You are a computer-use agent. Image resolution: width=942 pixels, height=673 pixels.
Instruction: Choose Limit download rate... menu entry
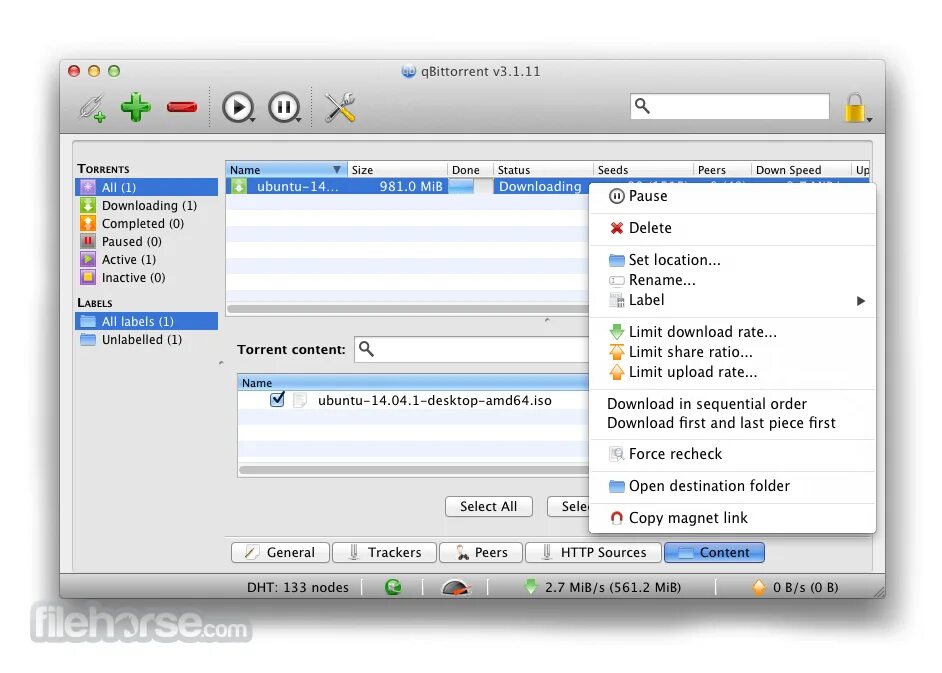(x=732, y=332)
